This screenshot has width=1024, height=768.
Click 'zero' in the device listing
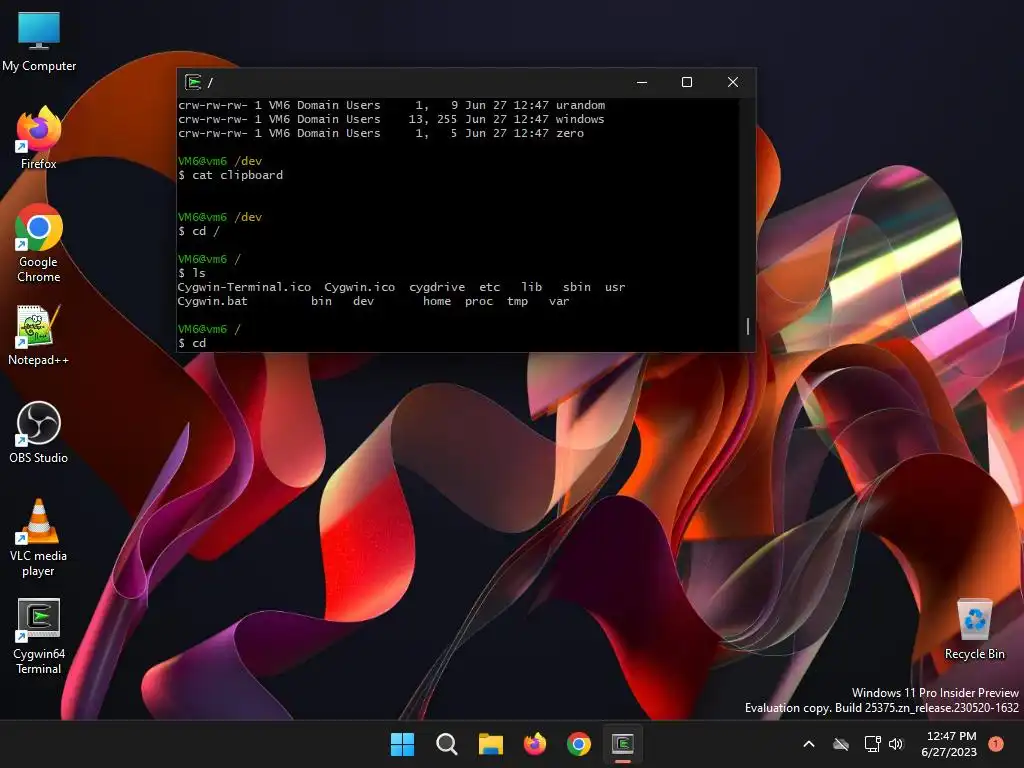tap(569, 133)
